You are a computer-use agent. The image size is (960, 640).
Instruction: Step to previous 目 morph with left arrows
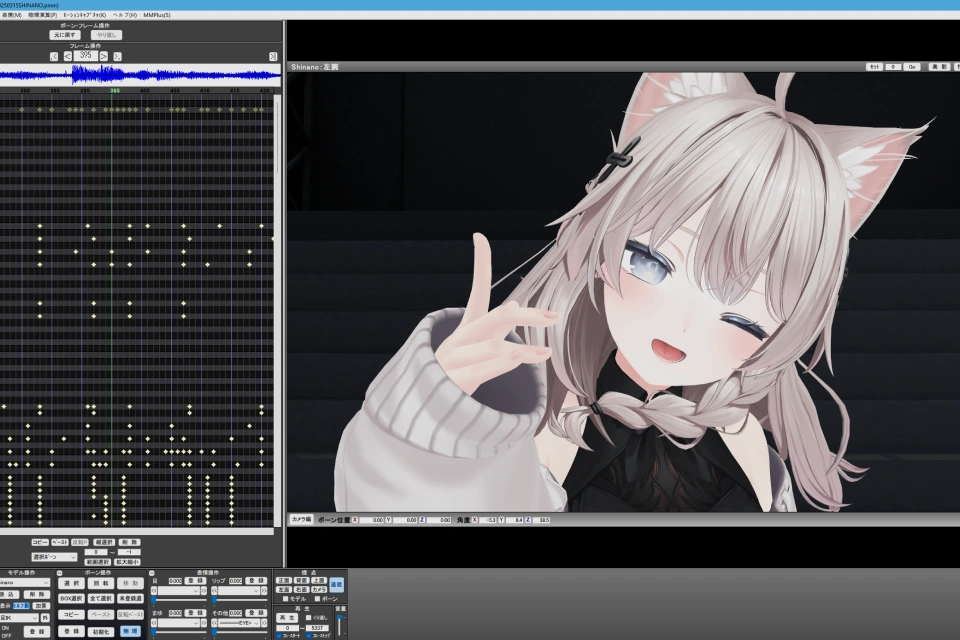(x=154, y=591)
